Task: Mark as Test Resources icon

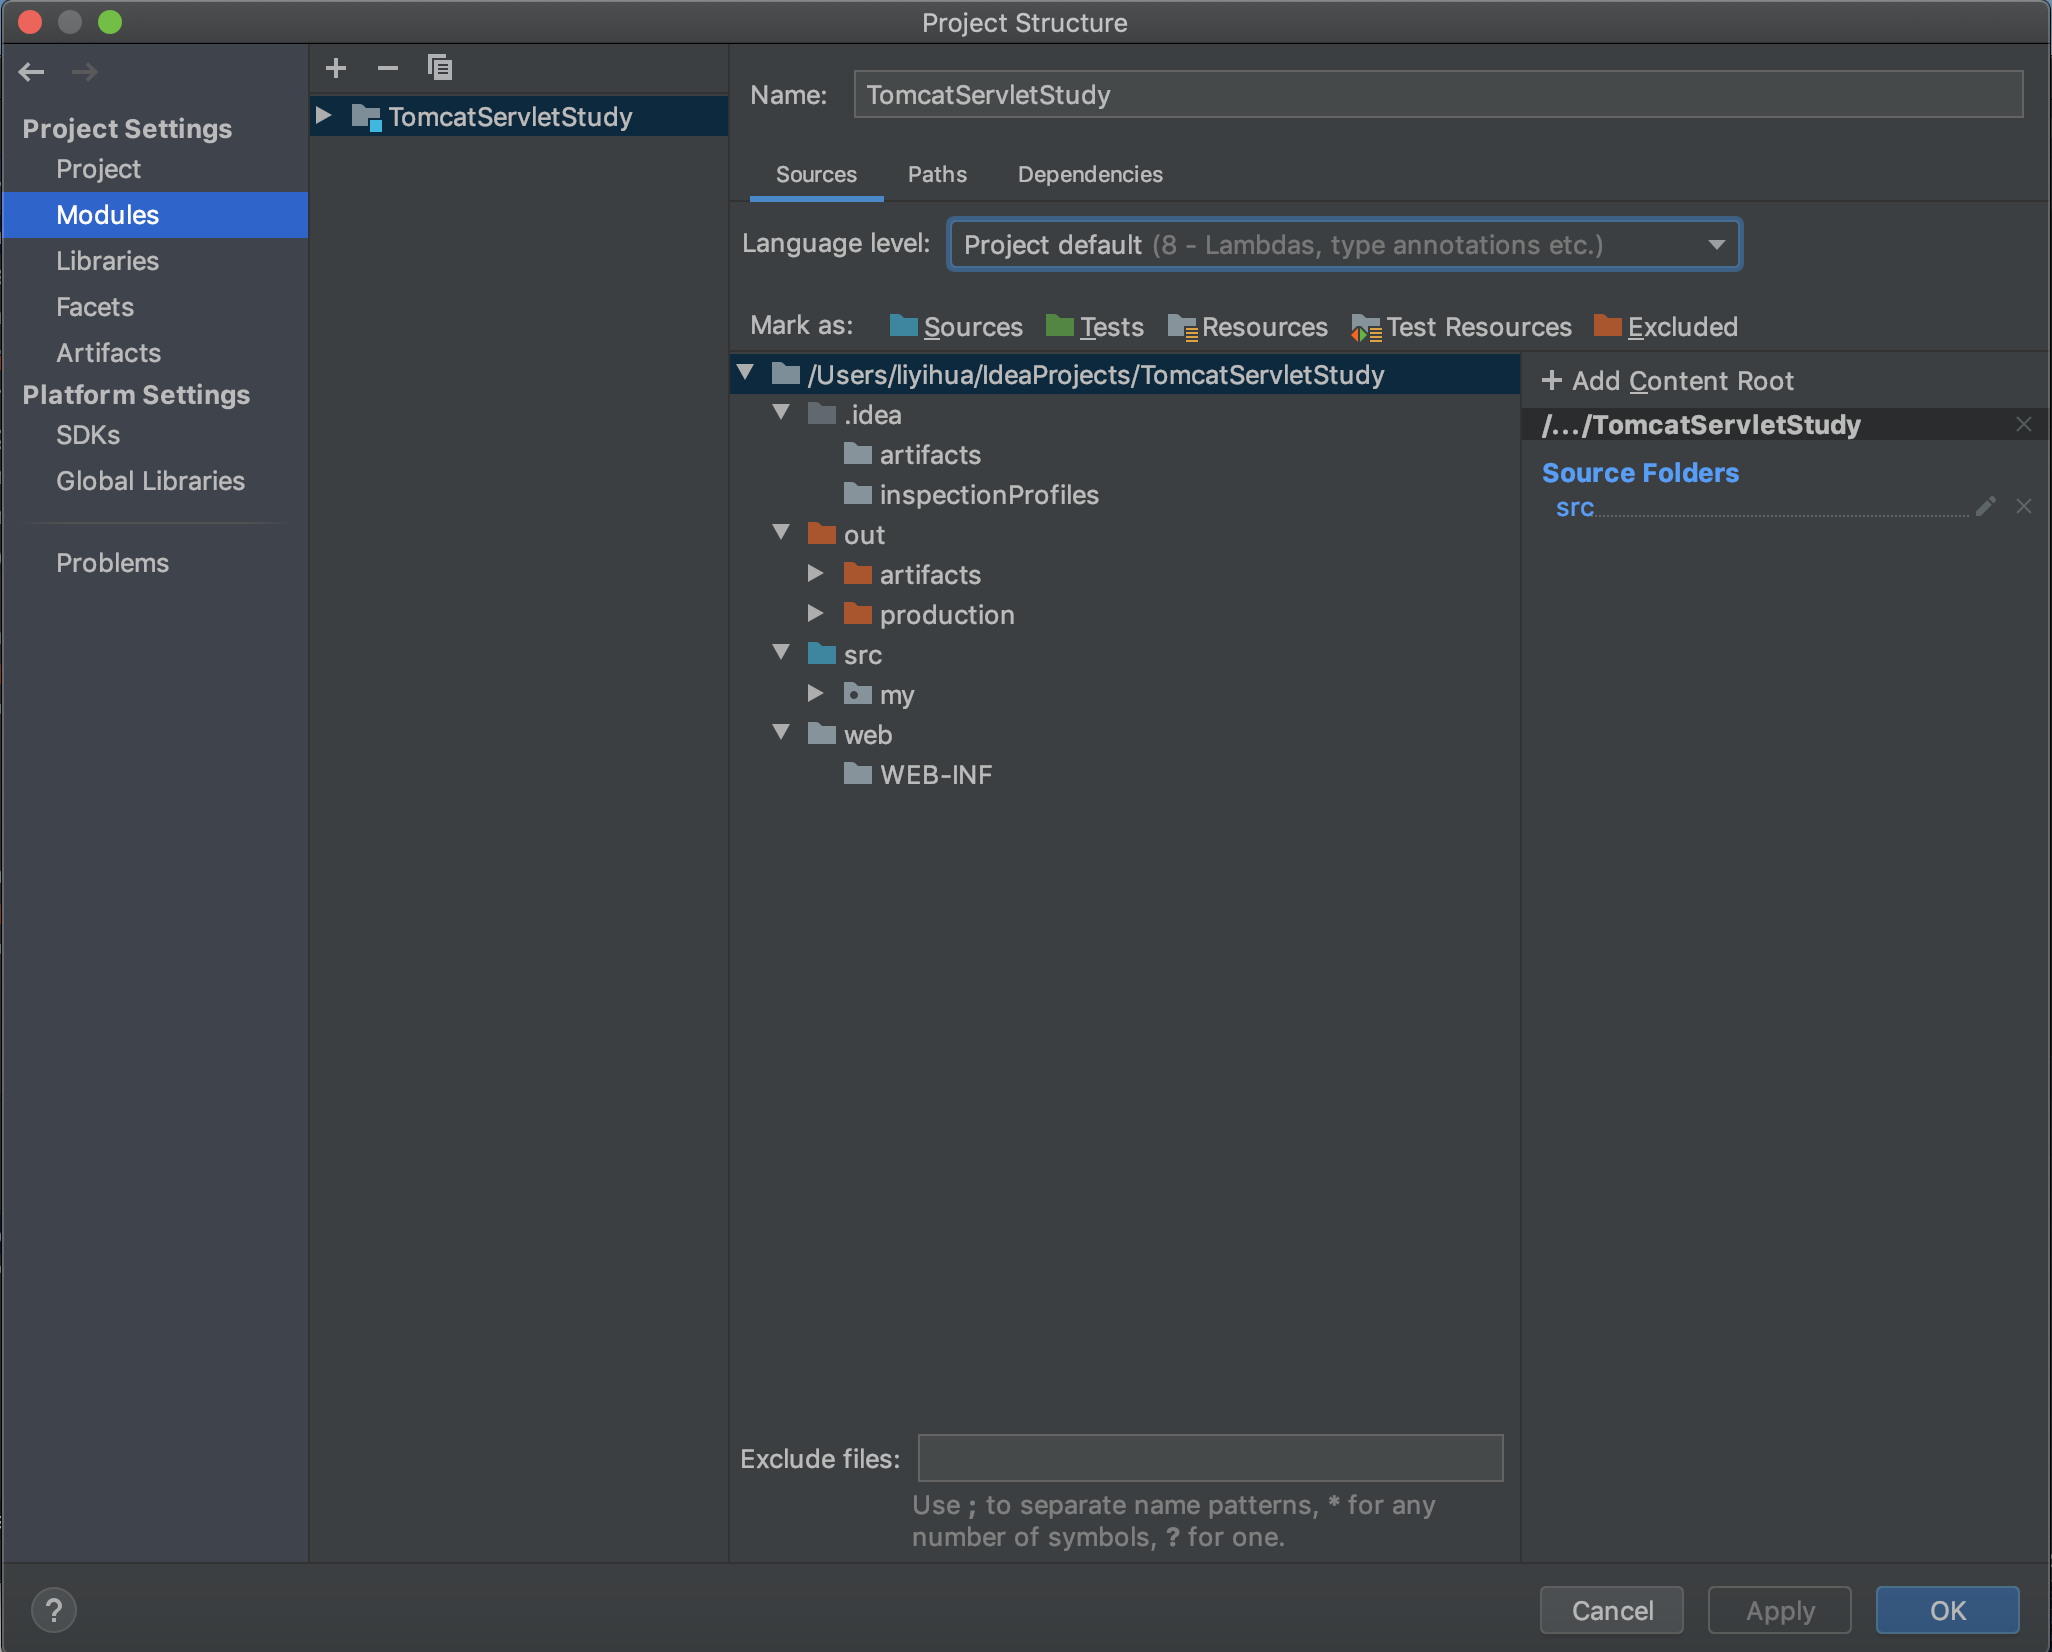Action: tap(1366, 327)
